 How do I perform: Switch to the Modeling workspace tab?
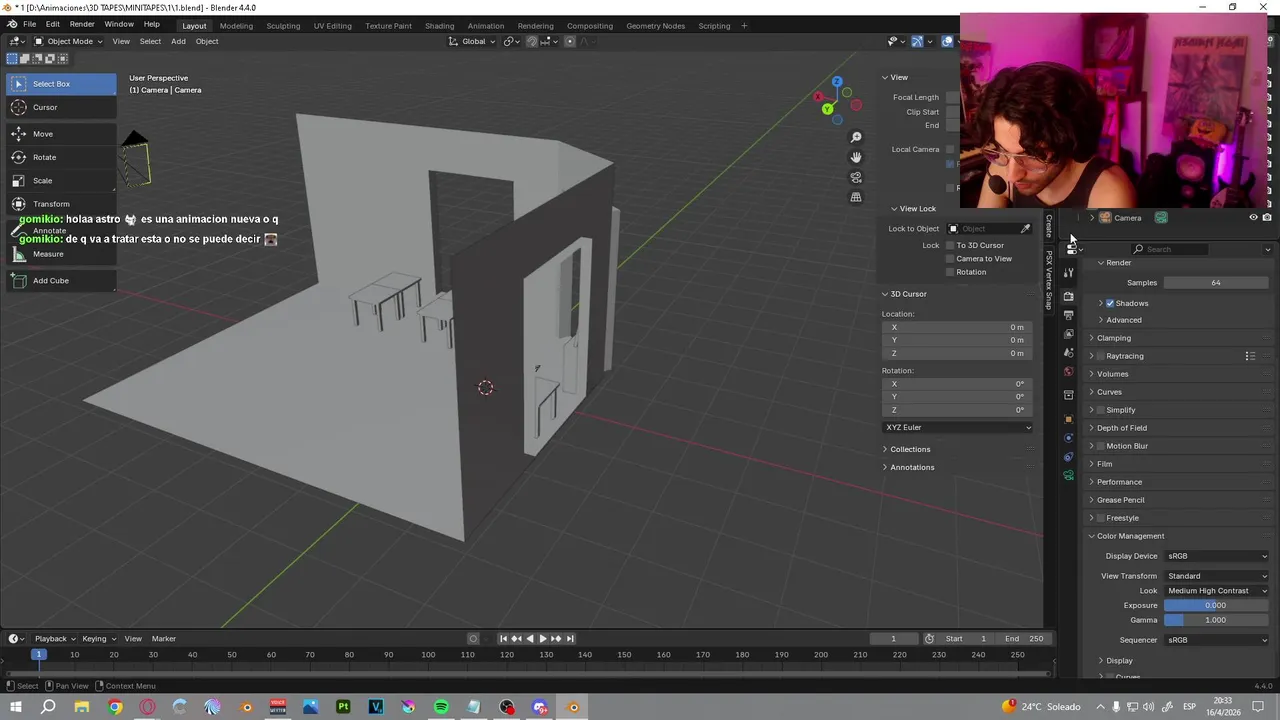(x=236, y=26)
